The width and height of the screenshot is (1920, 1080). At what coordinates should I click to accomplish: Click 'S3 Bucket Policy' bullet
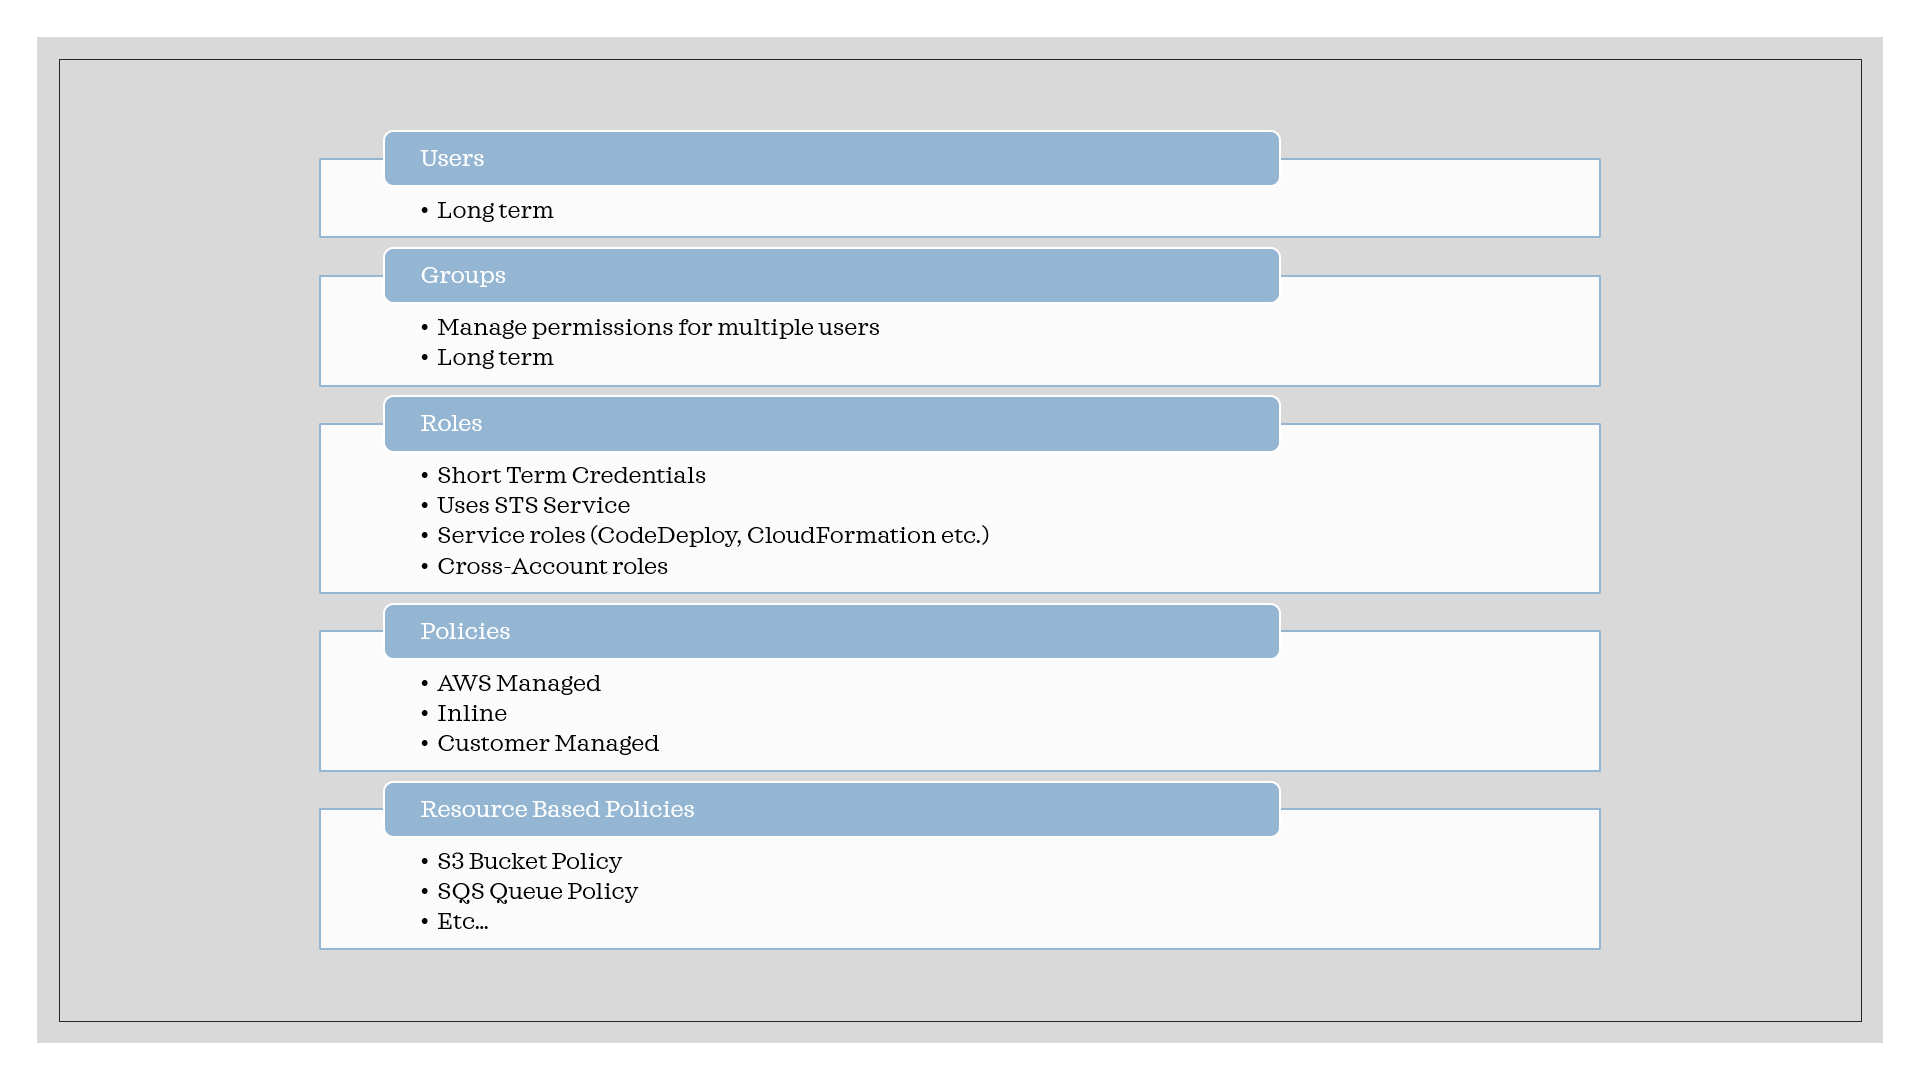point(529,862)
